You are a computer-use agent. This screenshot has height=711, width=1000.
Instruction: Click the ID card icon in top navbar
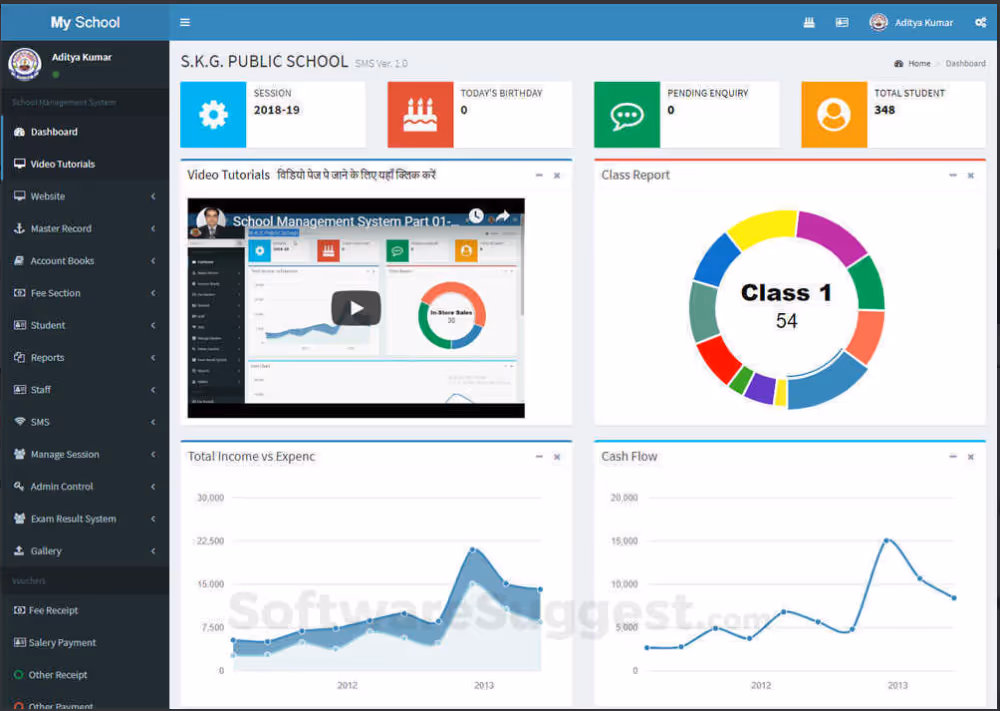pyautogui.click(x=842, y=22)
